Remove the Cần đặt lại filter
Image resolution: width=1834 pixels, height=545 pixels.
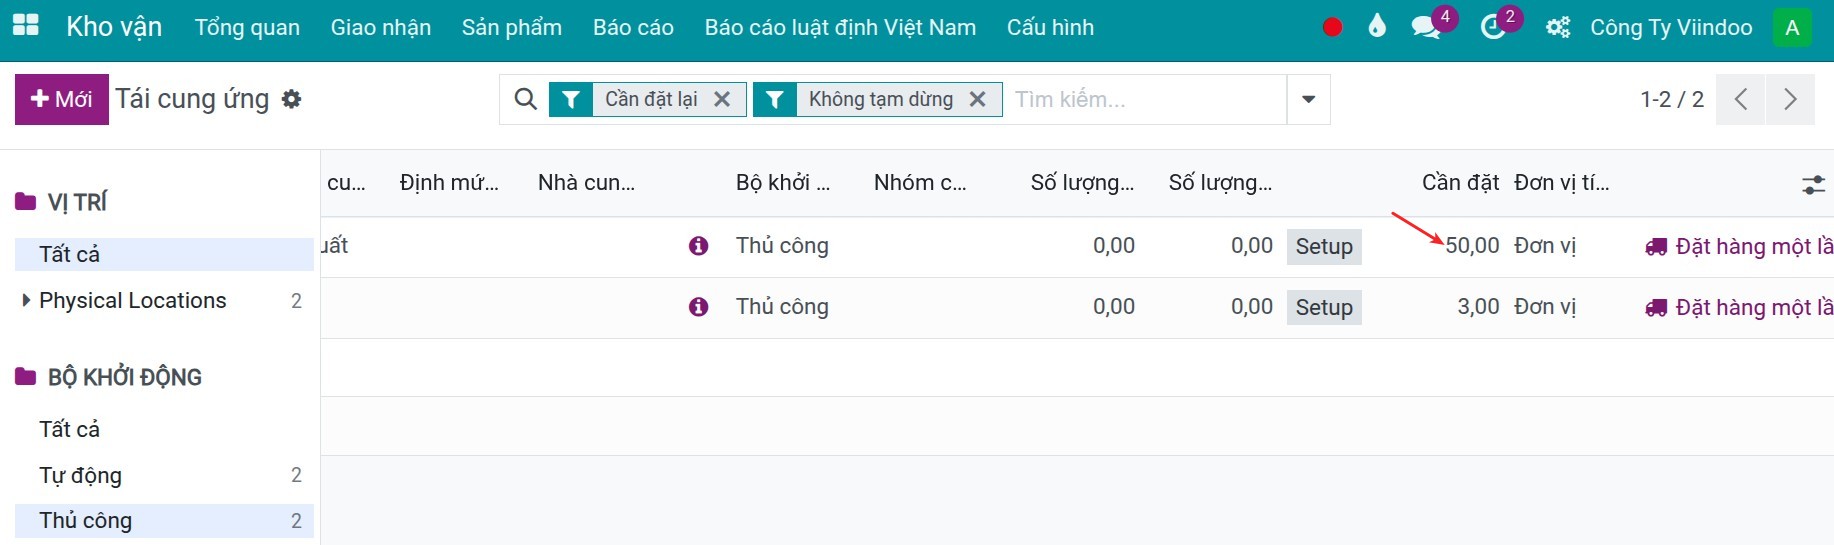pos(722,99)
